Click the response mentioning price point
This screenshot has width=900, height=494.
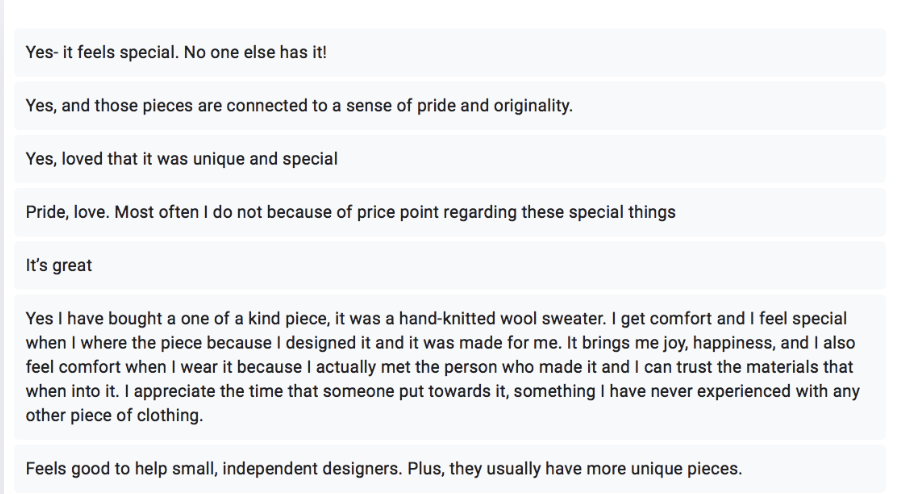pyautogui.click(x=449, y=212)
